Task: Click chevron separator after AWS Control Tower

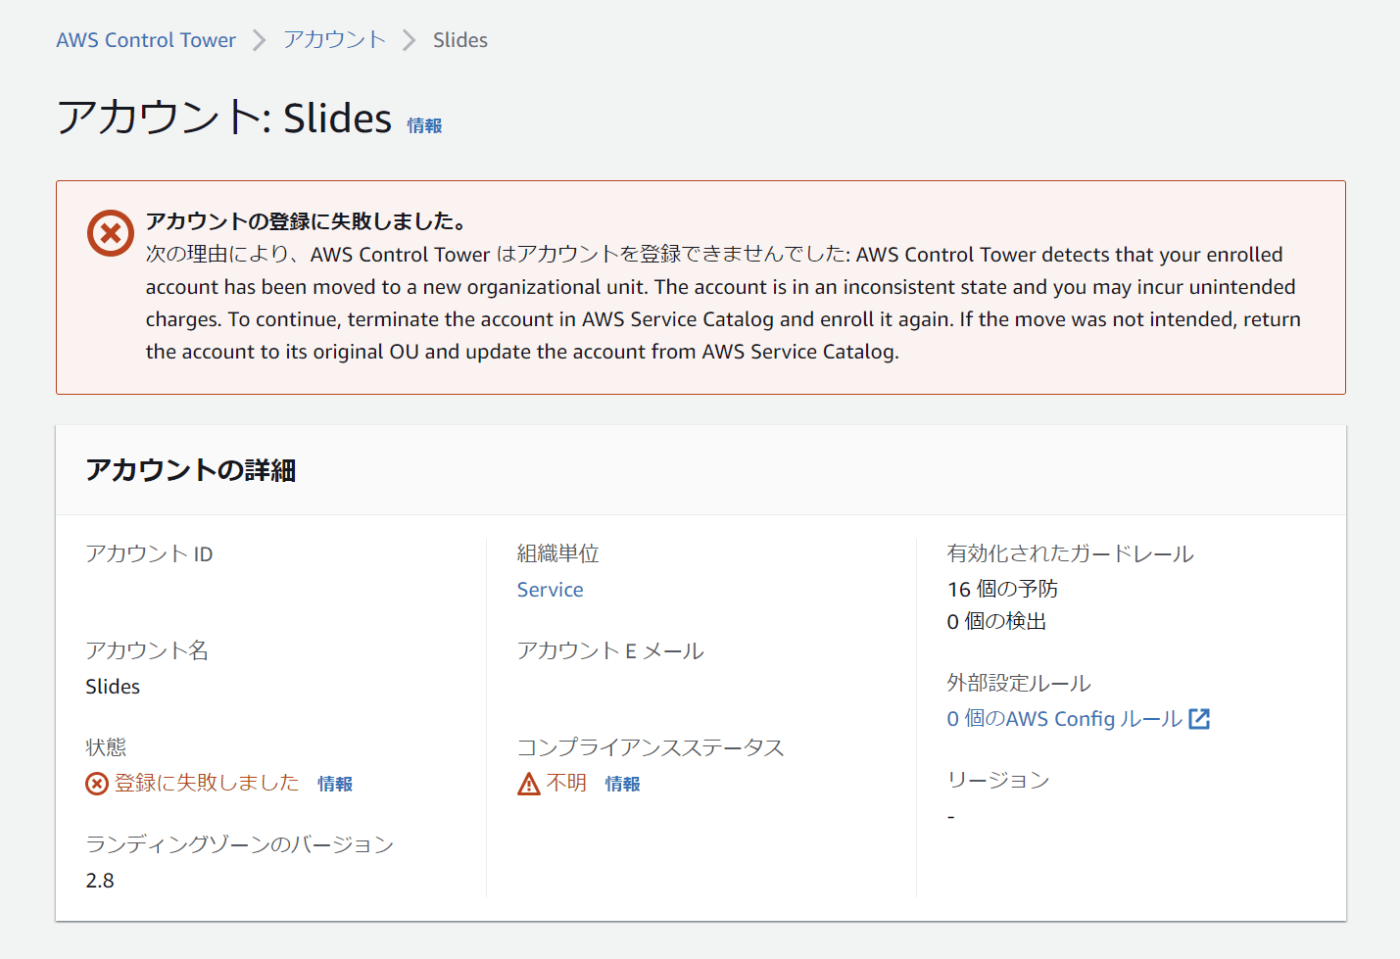Action: (260, 40)
